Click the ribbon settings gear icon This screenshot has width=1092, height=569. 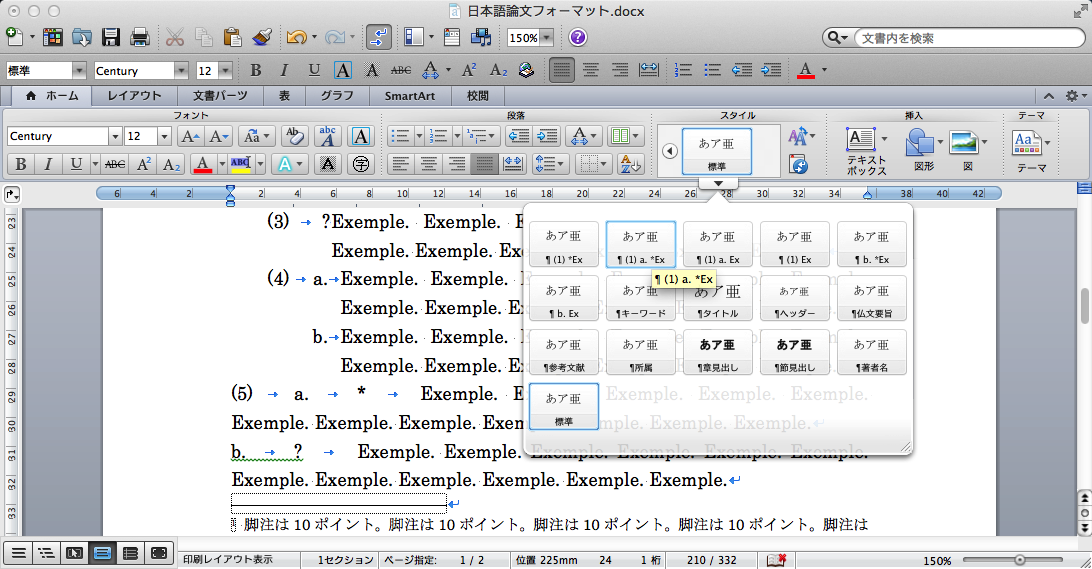1072,95
